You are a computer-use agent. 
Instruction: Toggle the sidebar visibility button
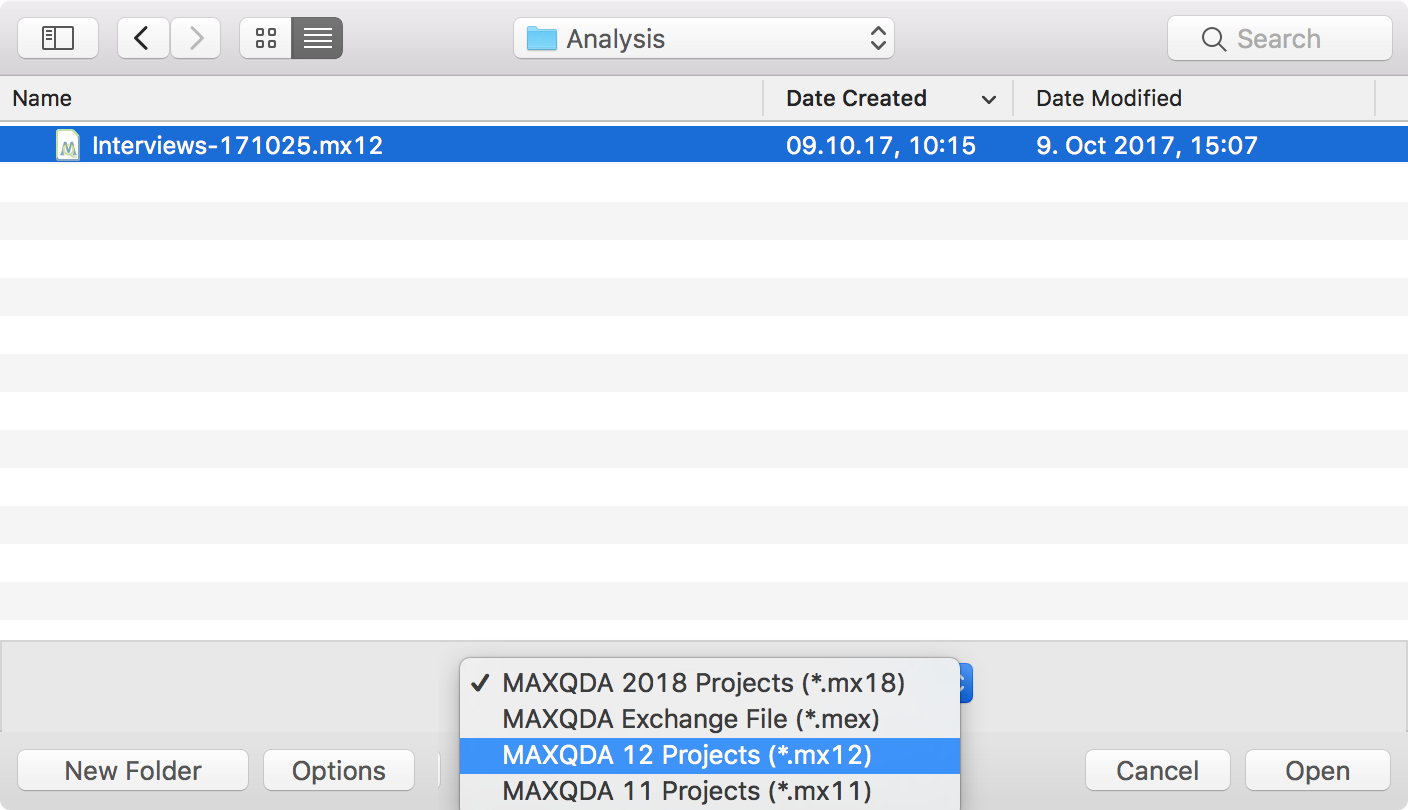[58, 39]
